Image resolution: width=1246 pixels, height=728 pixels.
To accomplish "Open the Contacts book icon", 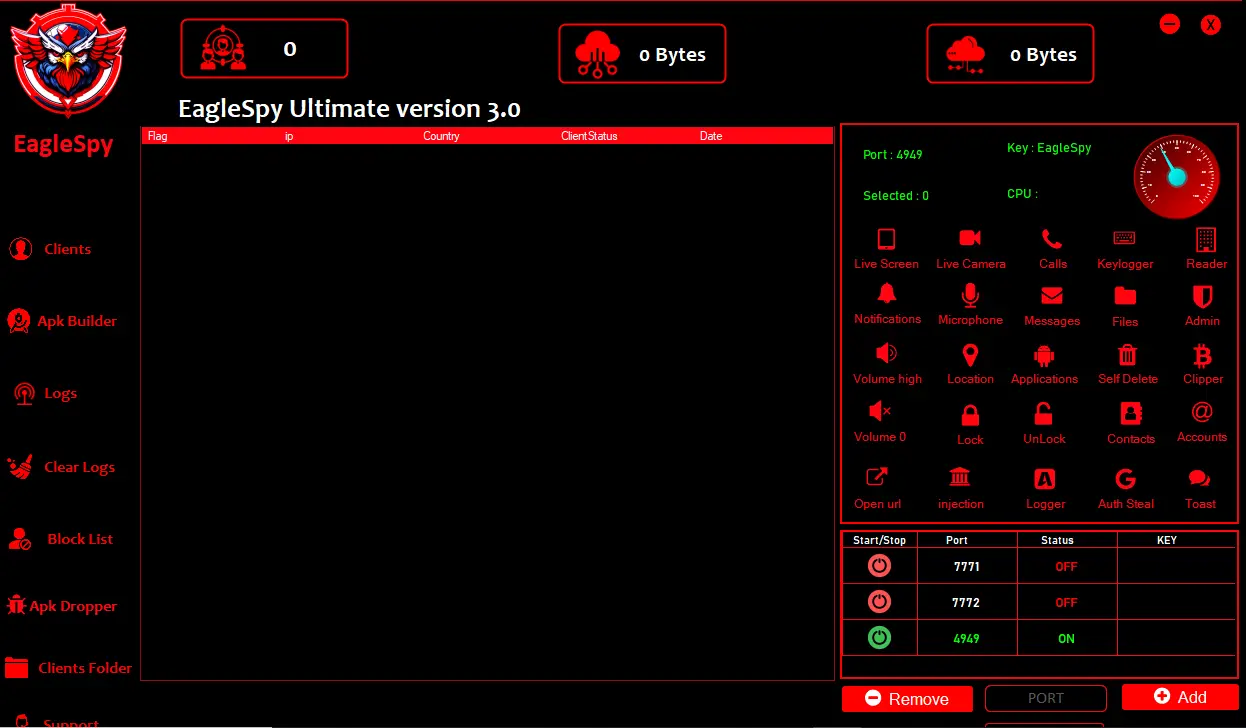I will tap(1131, 413).
